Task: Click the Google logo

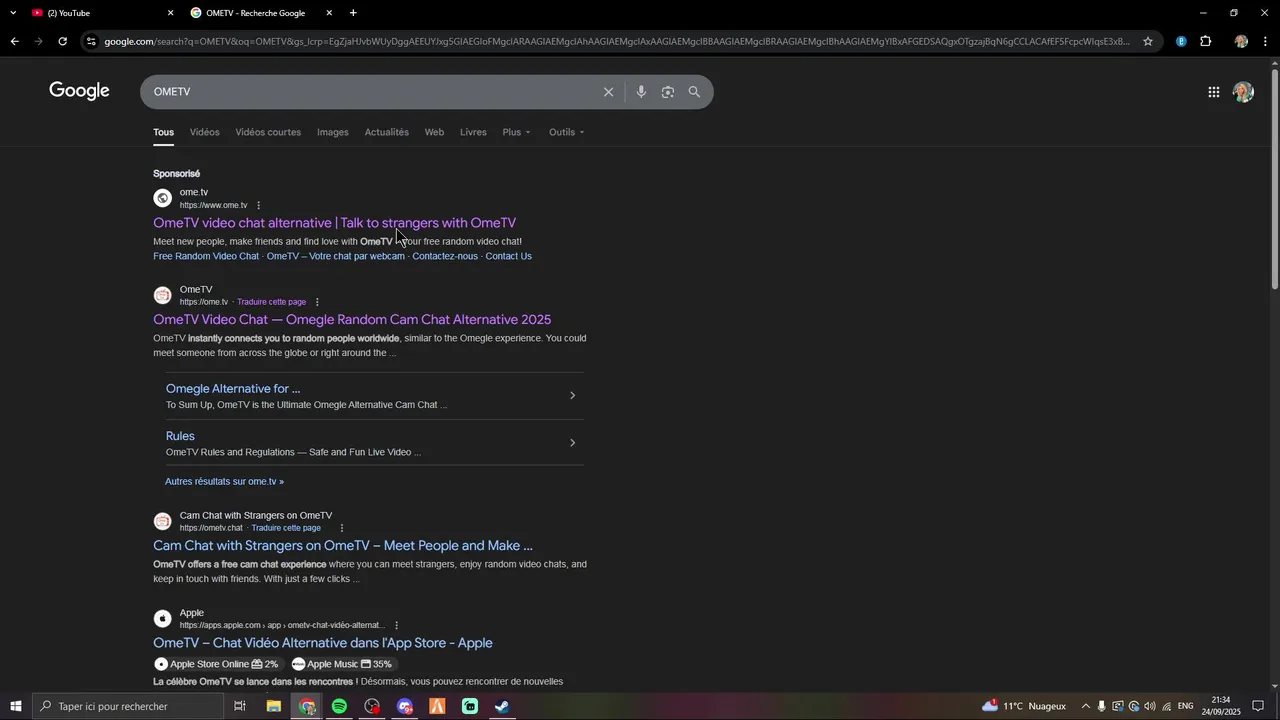Action: (x=79, y=91)
